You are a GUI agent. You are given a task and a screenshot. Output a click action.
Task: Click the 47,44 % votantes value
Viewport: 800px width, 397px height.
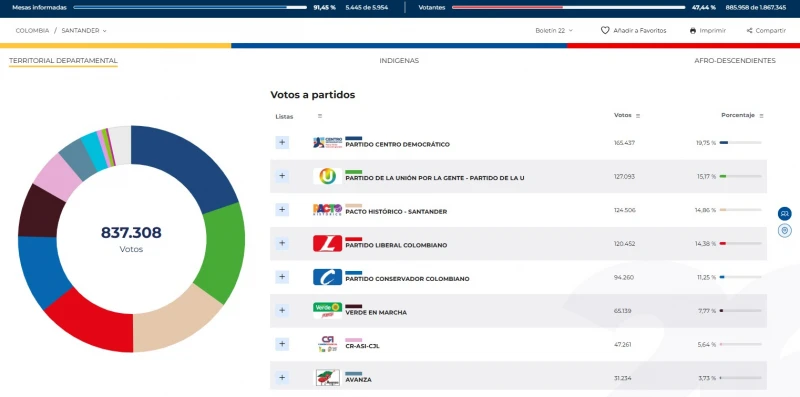pyautogui.click(x=704, y=8)
